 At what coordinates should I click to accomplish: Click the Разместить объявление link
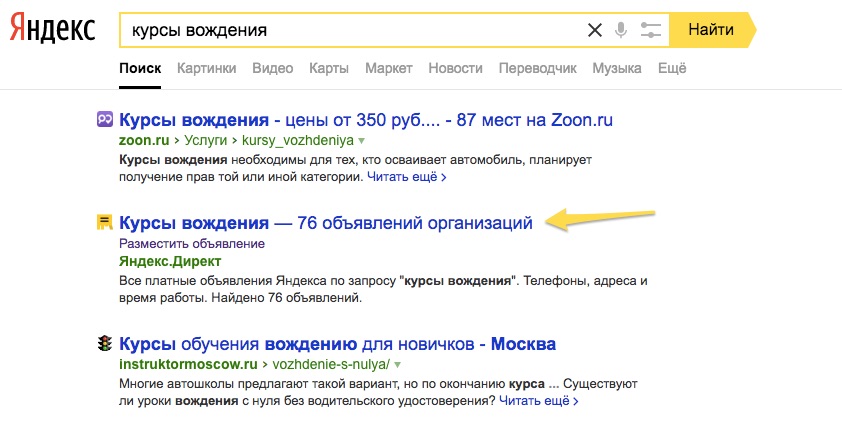pyautogui.click(x=192, y=243)
